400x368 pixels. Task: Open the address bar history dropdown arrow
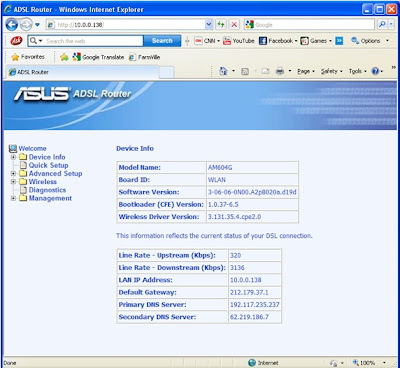[x=209, y=25]
